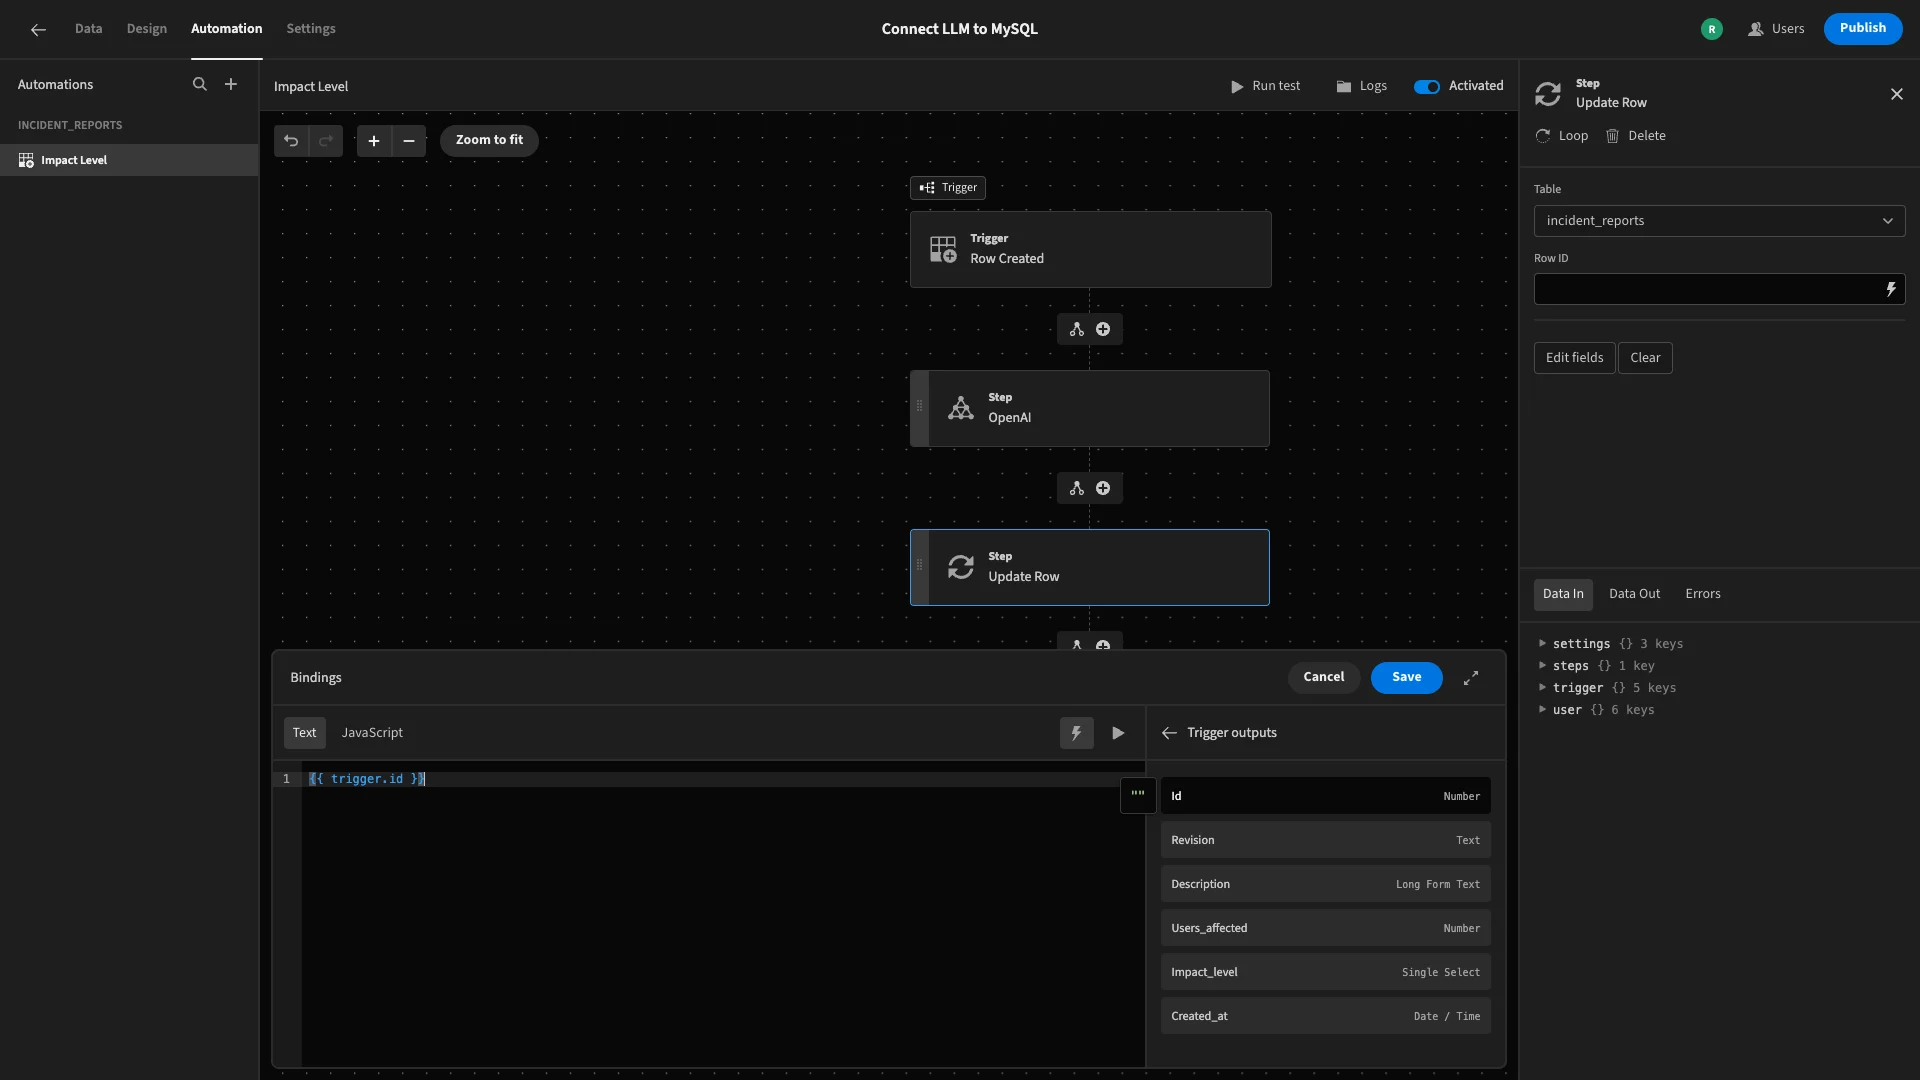Add a step below the Row Created trigger
Viewport: 1920px width, 1080px height.
click(x=1103, y=329)
